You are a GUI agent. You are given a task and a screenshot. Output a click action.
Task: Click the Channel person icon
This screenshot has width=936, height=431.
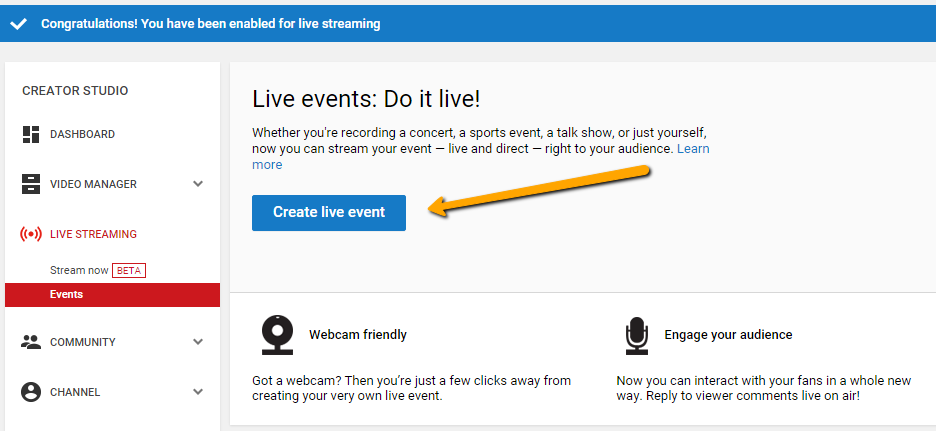pyautogui.click(x=31, y=392)
